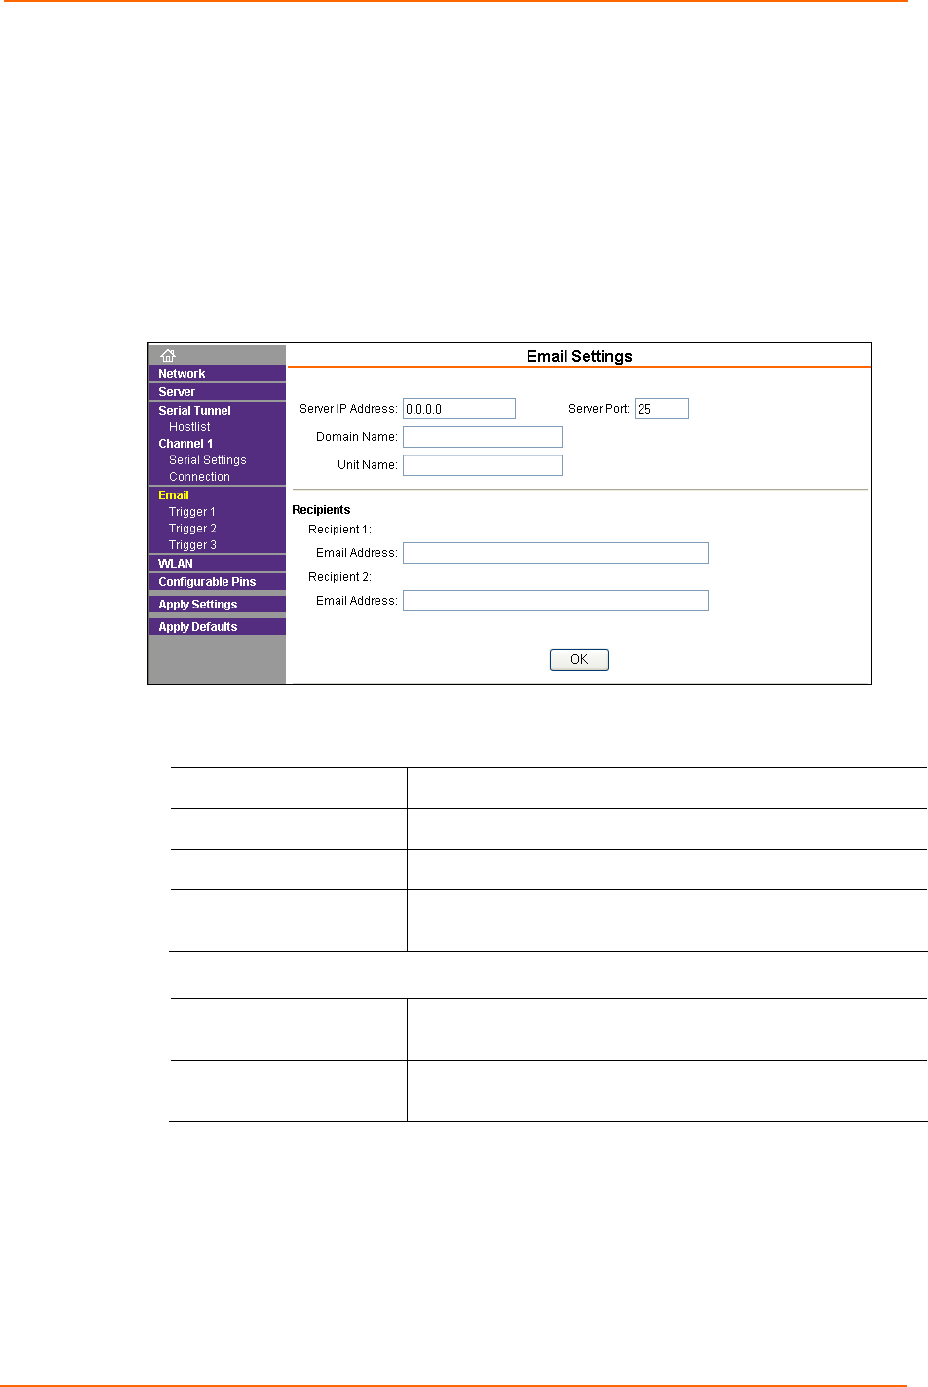Open the Server menu item

click(176, 392)
